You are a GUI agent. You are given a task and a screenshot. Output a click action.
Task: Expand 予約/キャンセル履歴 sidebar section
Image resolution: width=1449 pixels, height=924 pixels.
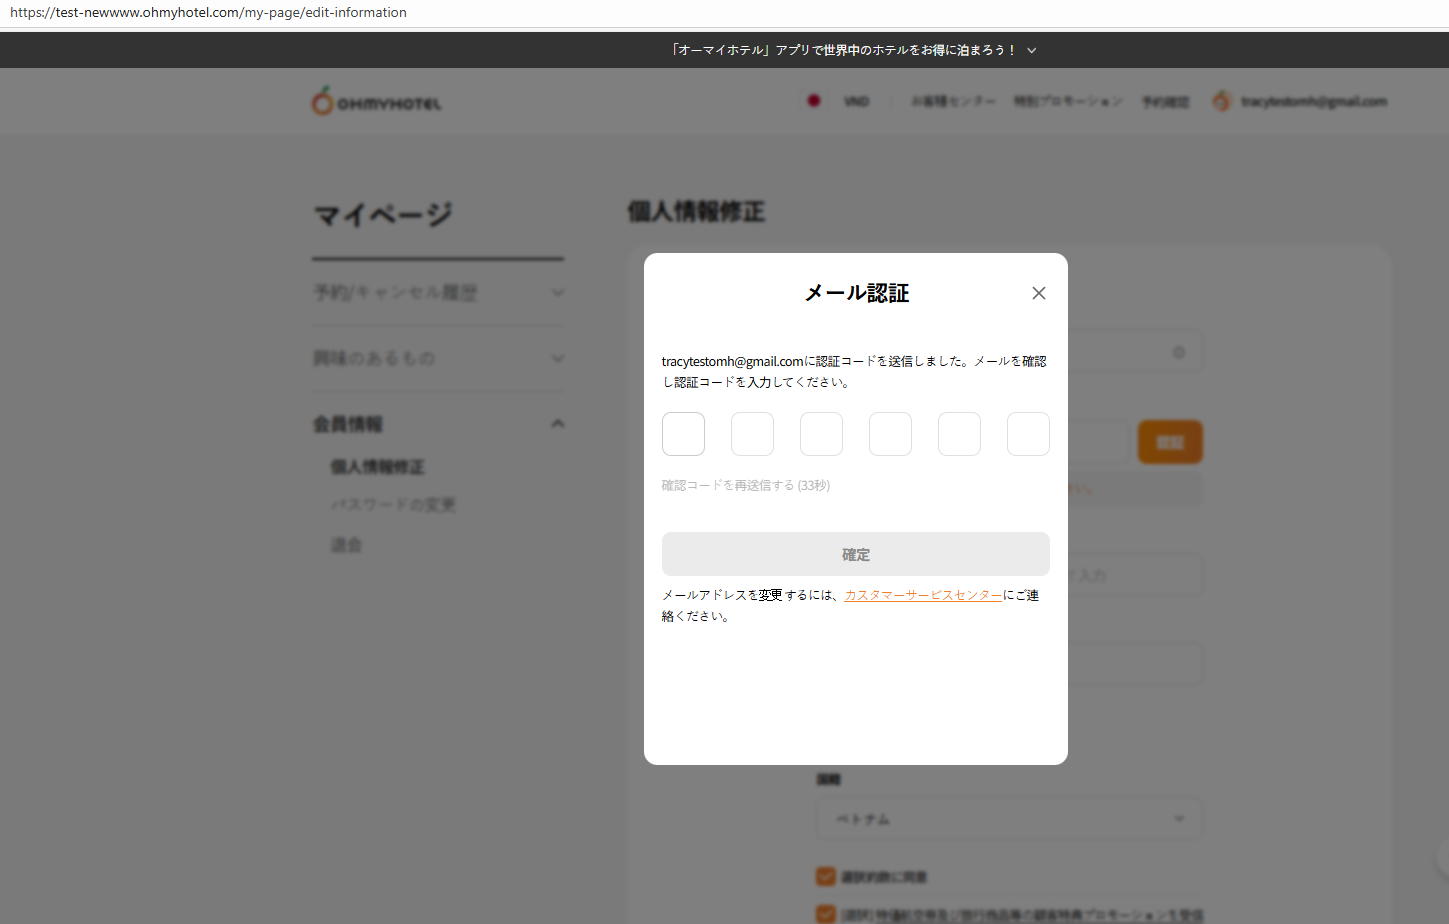pos(438,293)
